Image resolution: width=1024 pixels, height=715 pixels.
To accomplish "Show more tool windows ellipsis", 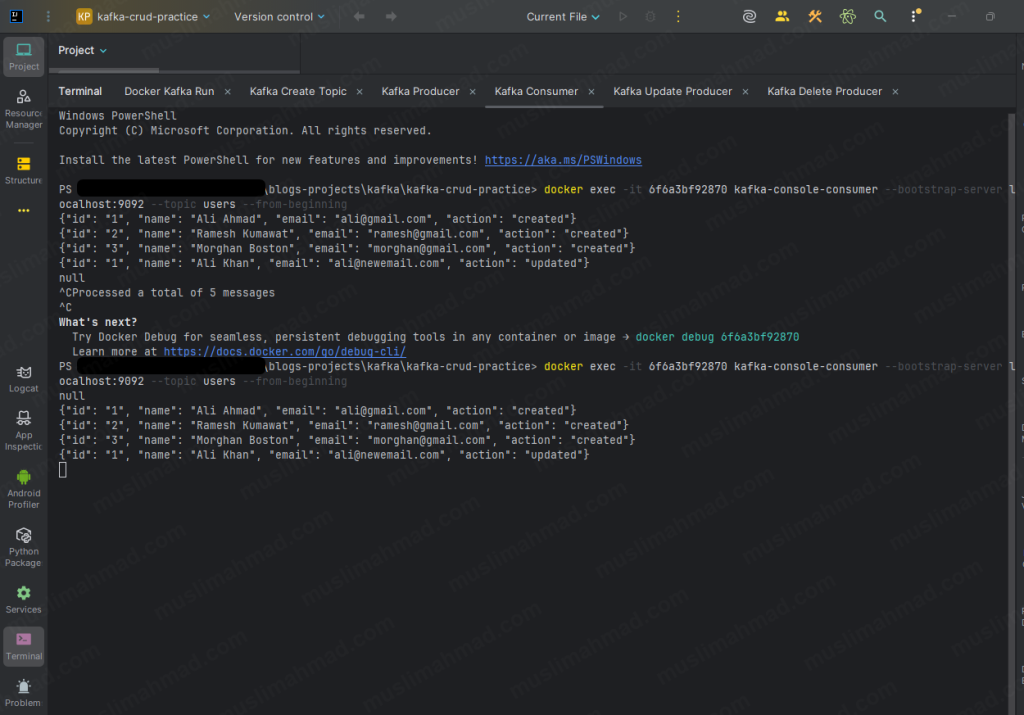I will [24, 210].
